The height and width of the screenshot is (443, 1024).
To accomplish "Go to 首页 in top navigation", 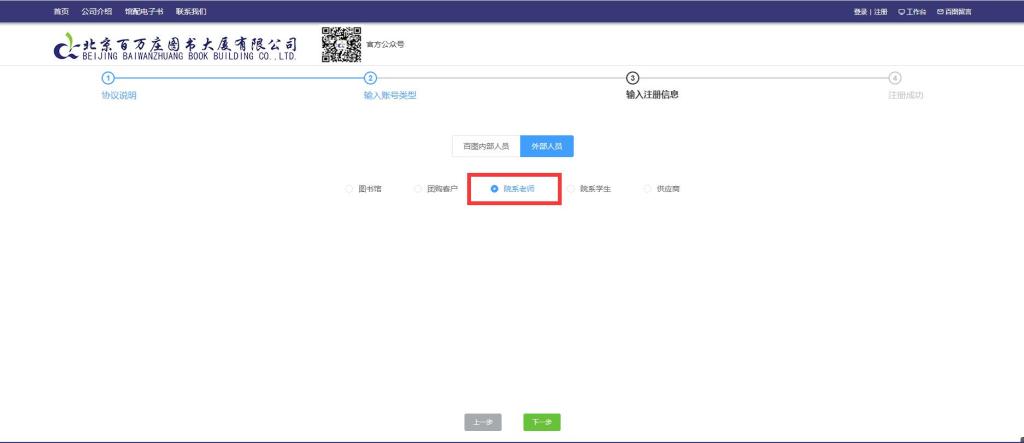I will pos(61,12).
